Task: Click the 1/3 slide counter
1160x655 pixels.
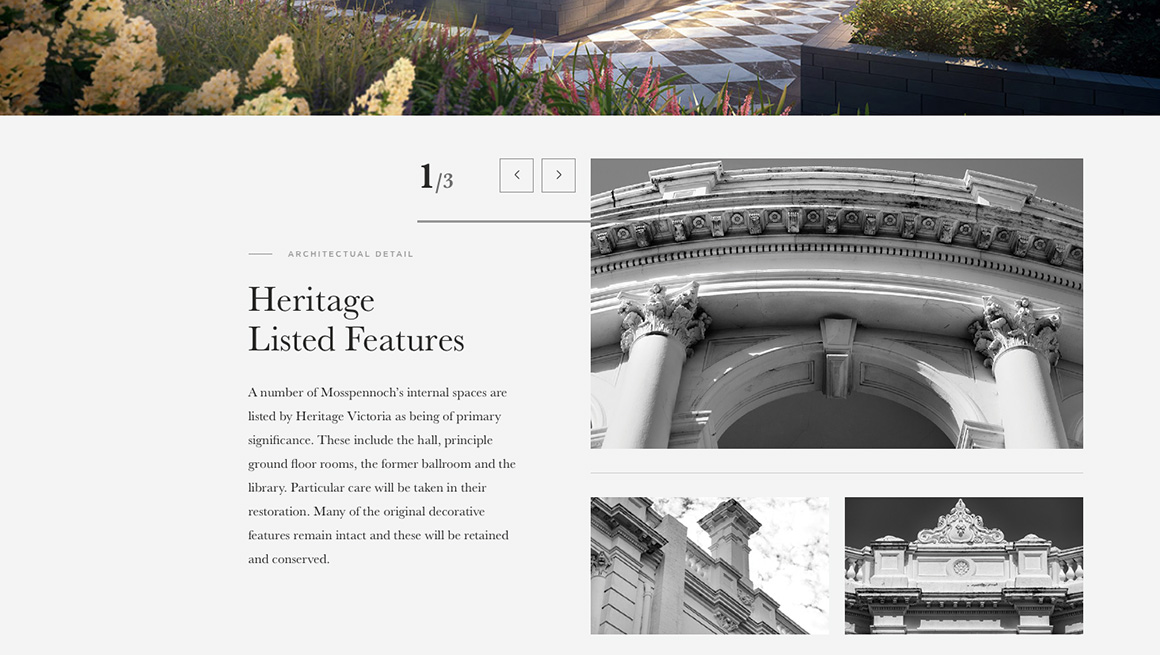Action: 437,178
